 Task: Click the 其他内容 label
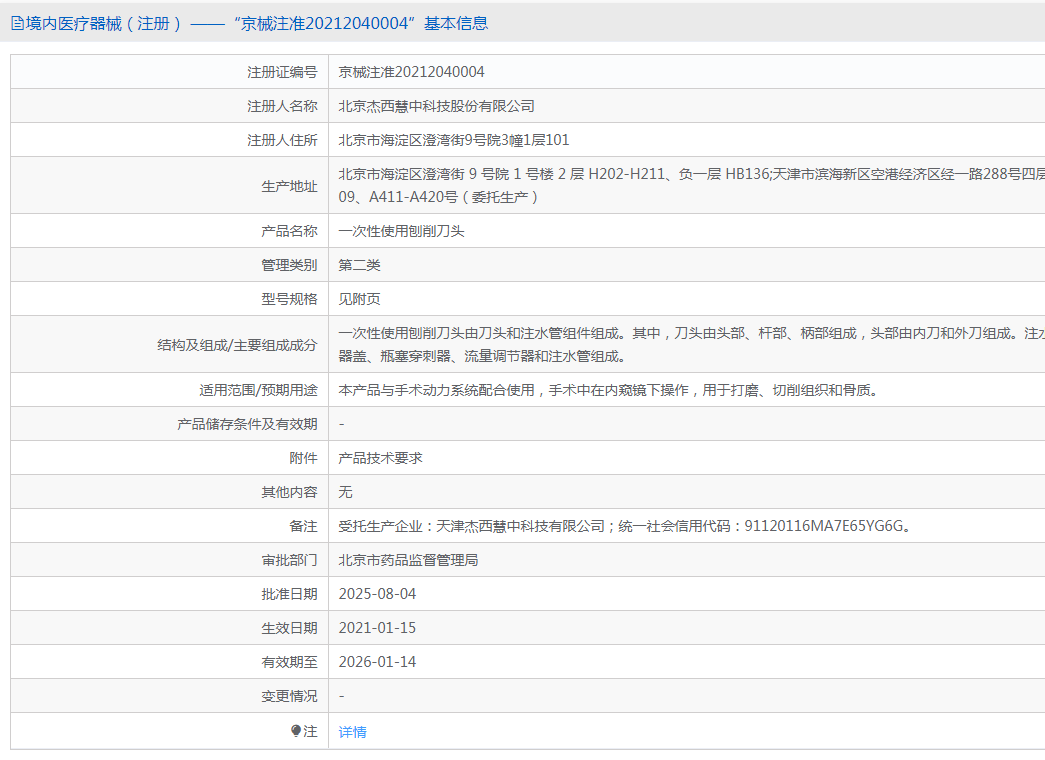(289, 492)
